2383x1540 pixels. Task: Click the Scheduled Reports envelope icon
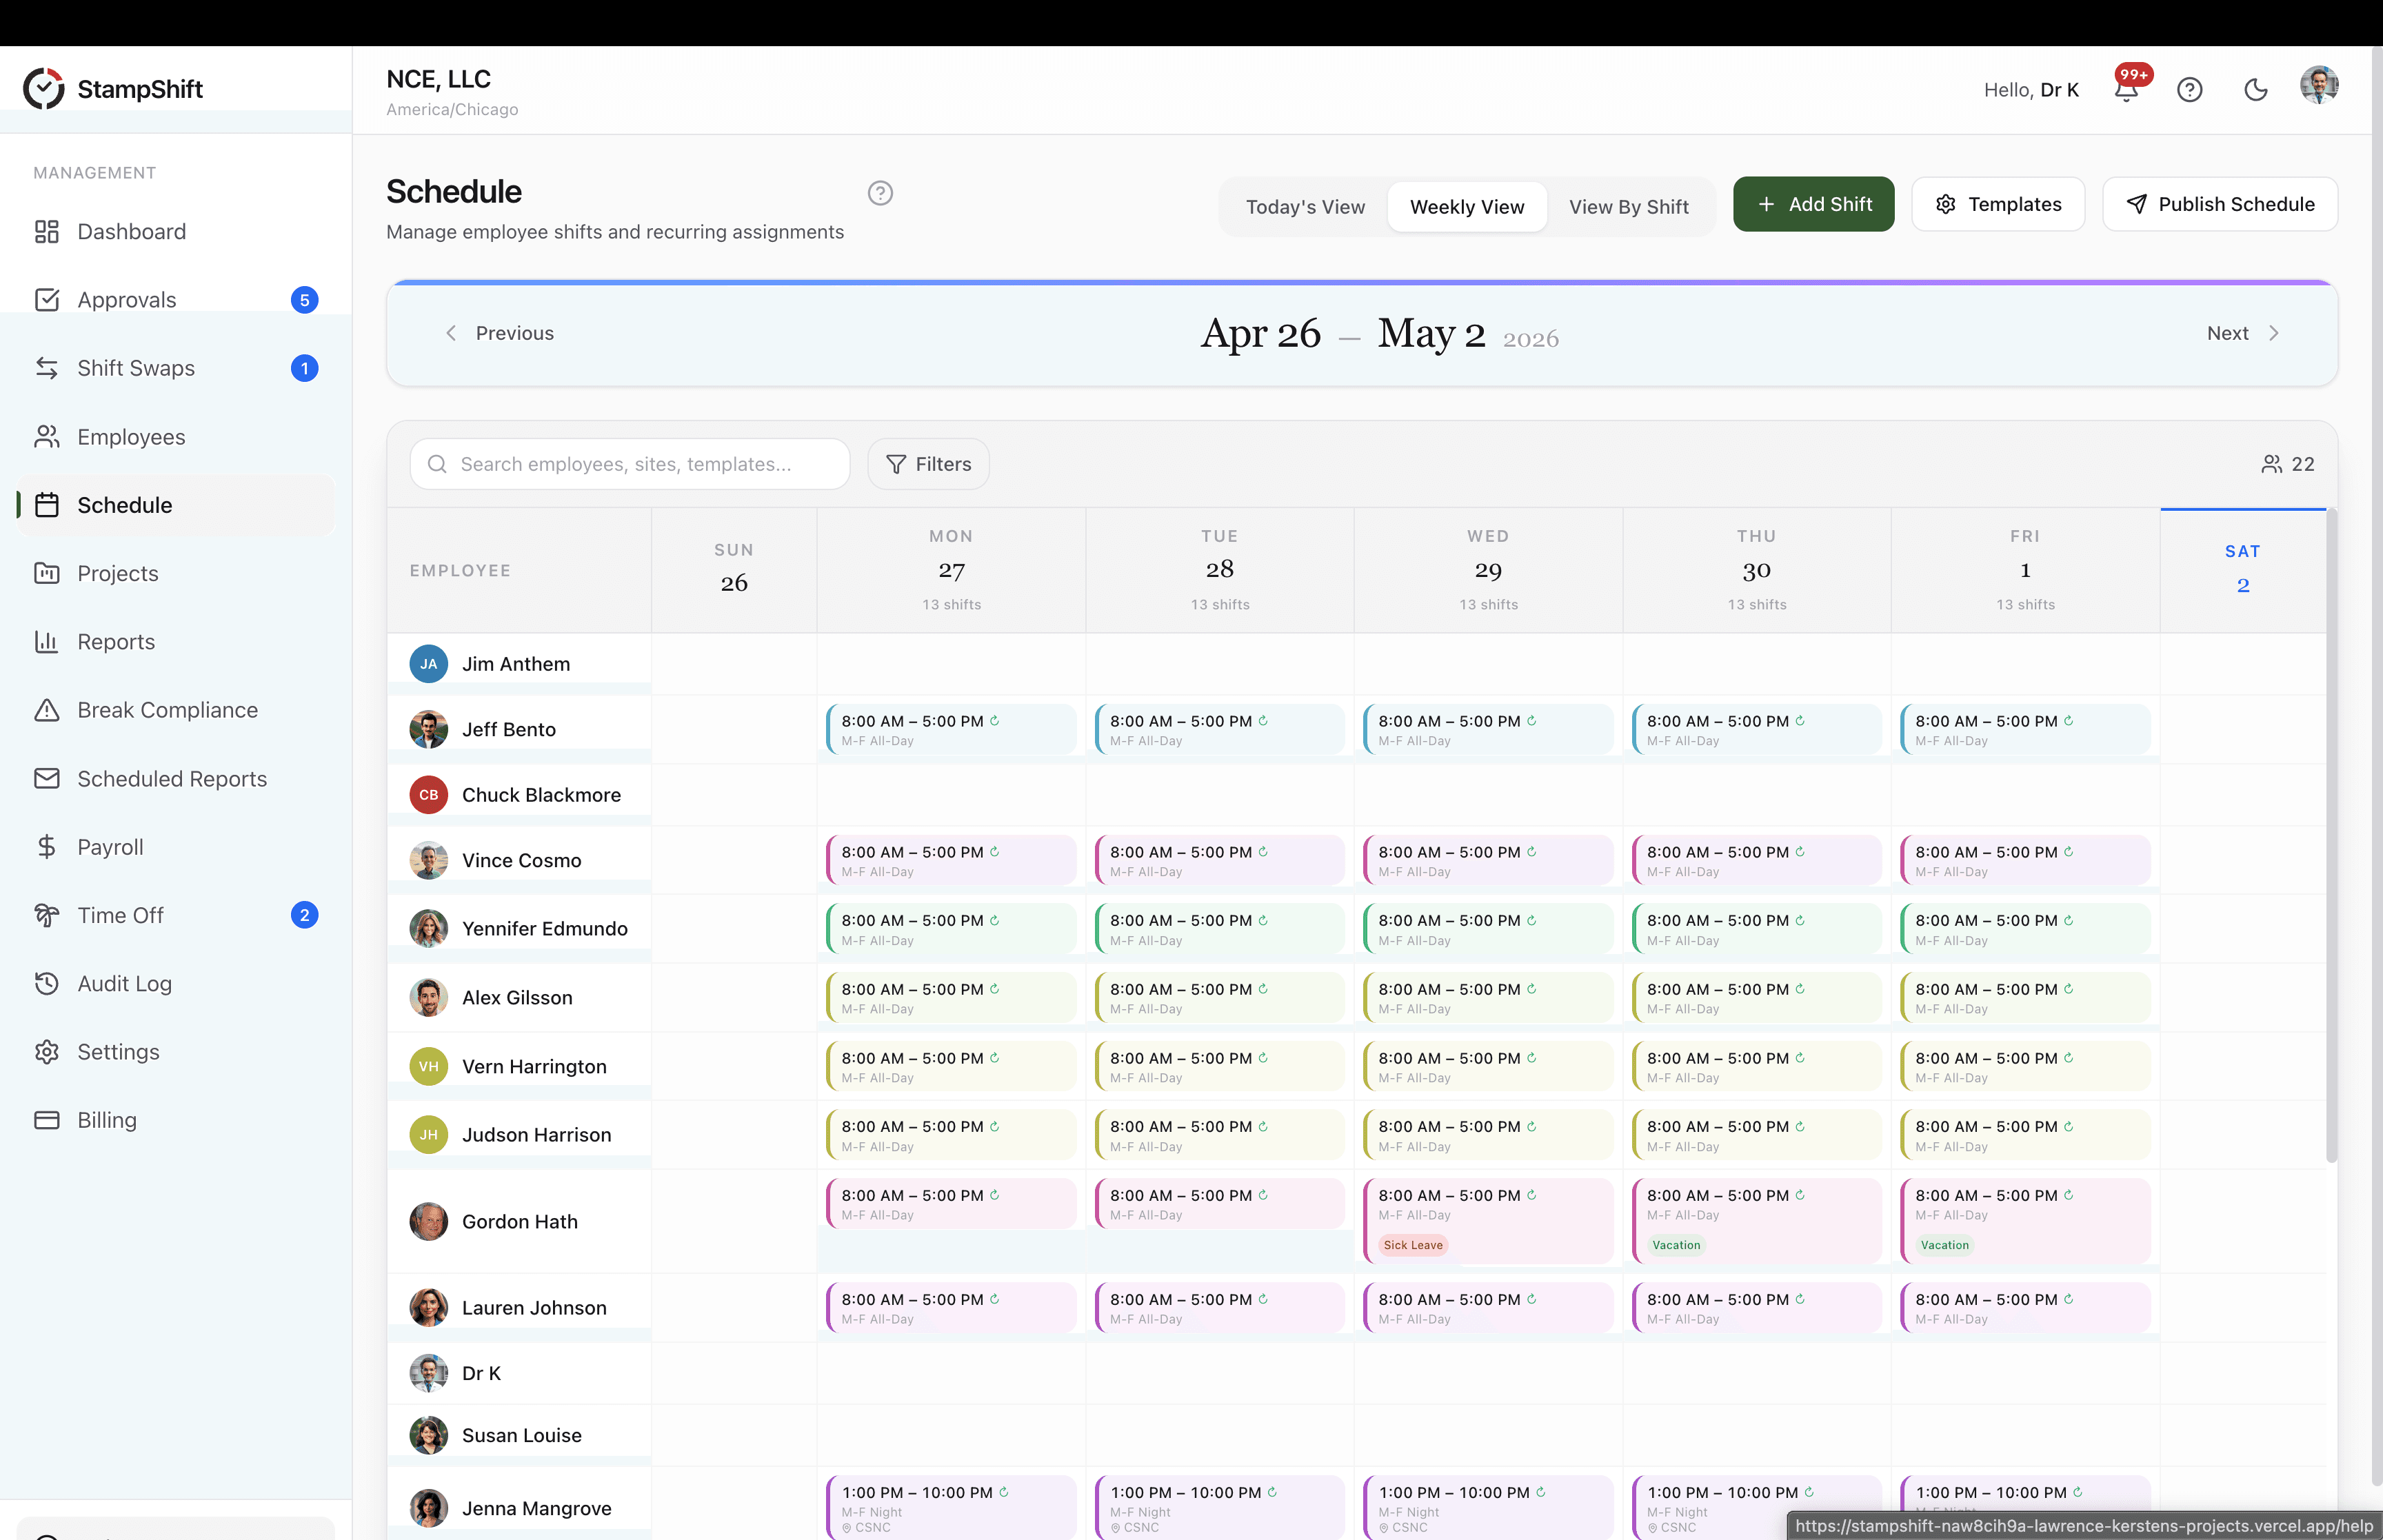coord(47,778)
